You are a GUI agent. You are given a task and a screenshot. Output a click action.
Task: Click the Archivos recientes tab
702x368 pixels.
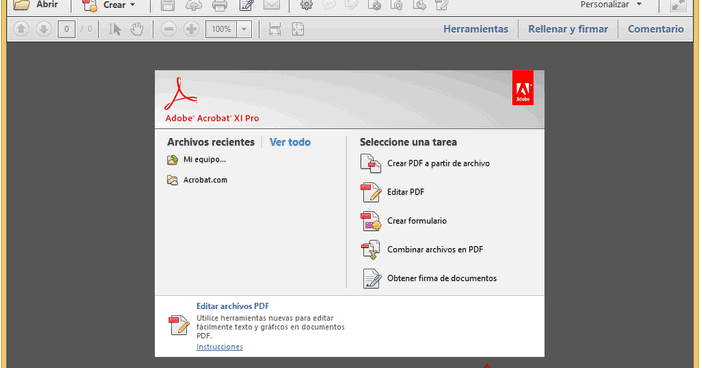210,142
